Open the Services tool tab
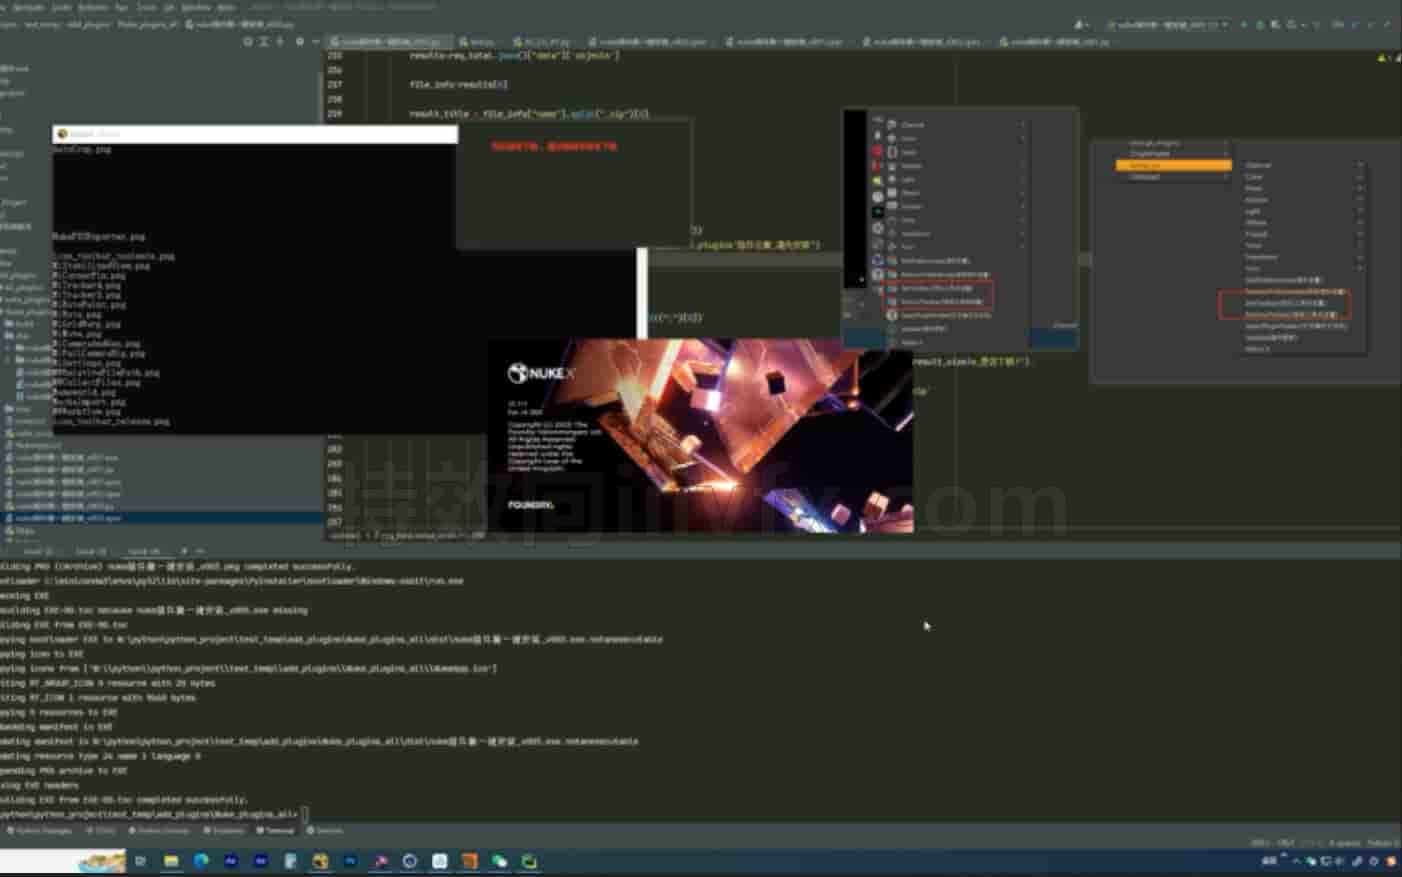The width and height of the screenshot is (1402, 877). pos(325,831)
